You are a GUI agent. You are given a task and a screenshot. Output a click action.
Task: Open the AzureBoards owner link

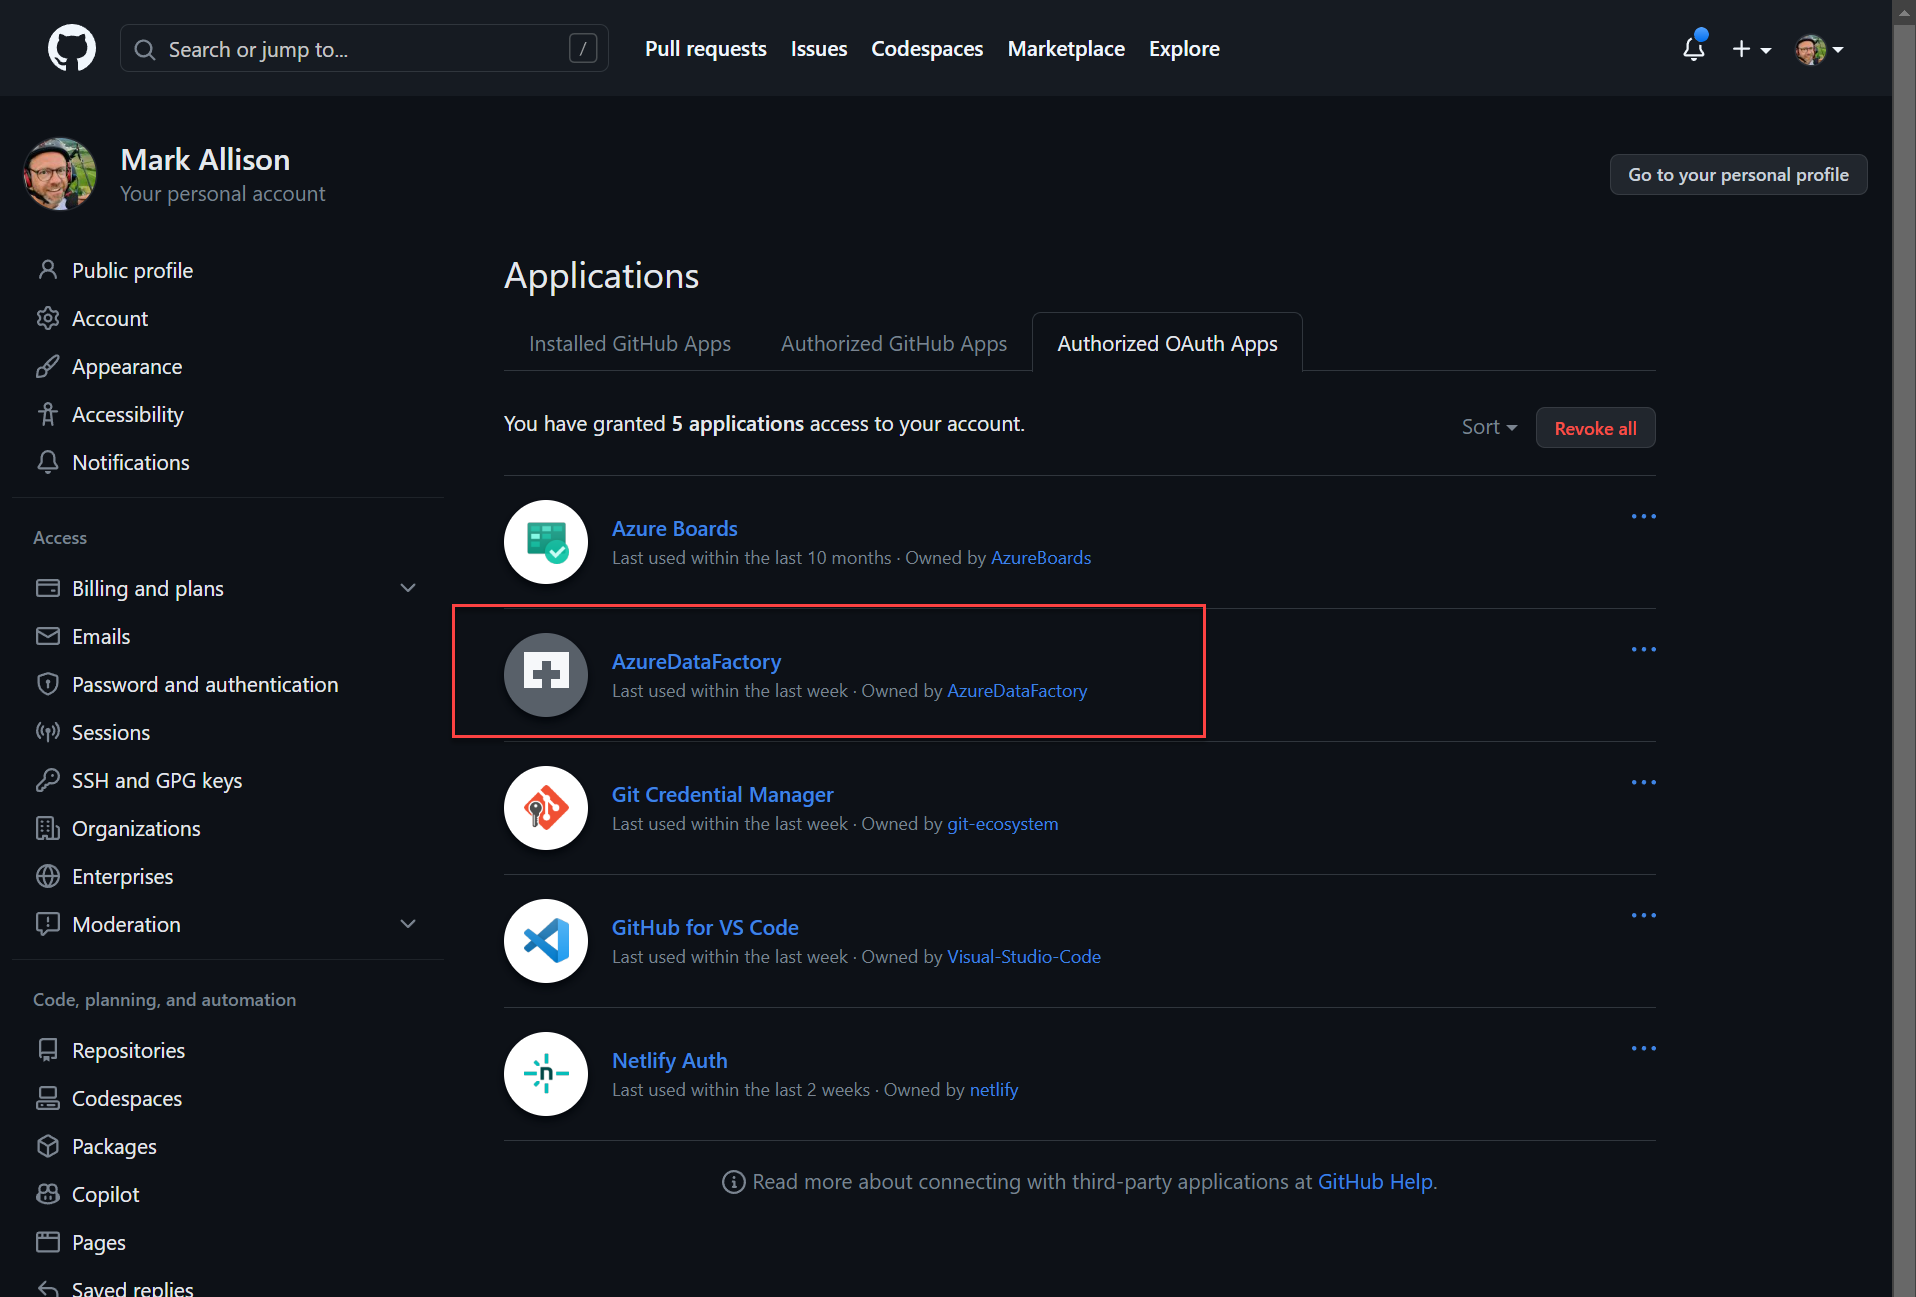point(1041,558)
